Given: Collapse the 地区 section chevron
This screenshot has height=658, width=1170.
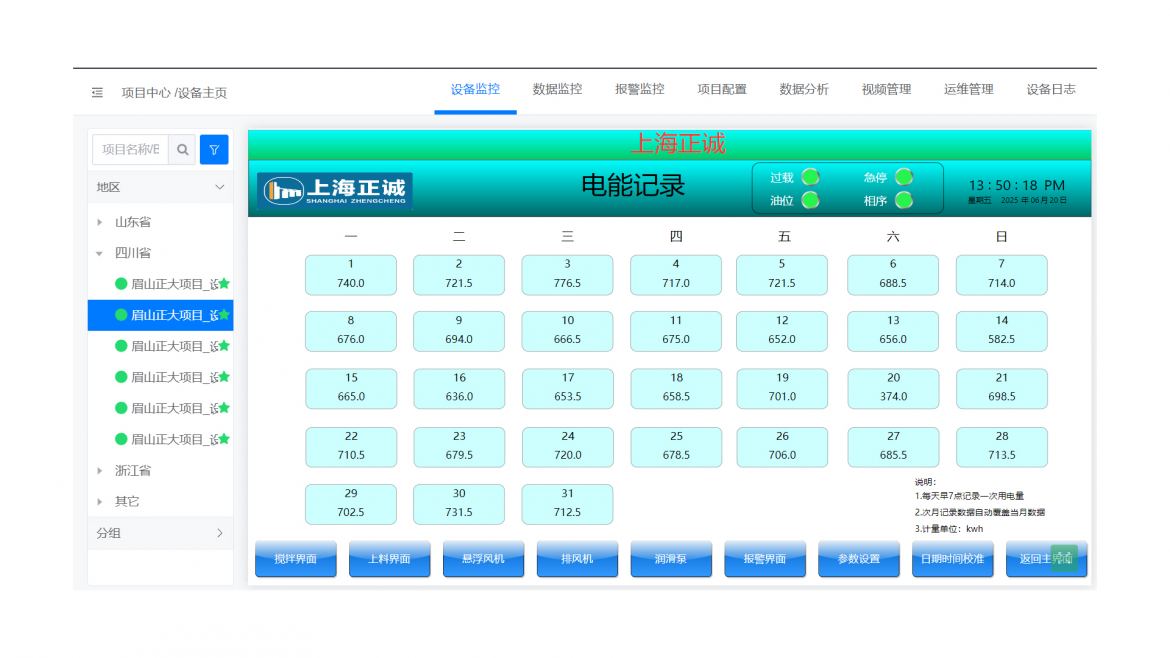Looking at the screenshot, I should click(220, 187).
